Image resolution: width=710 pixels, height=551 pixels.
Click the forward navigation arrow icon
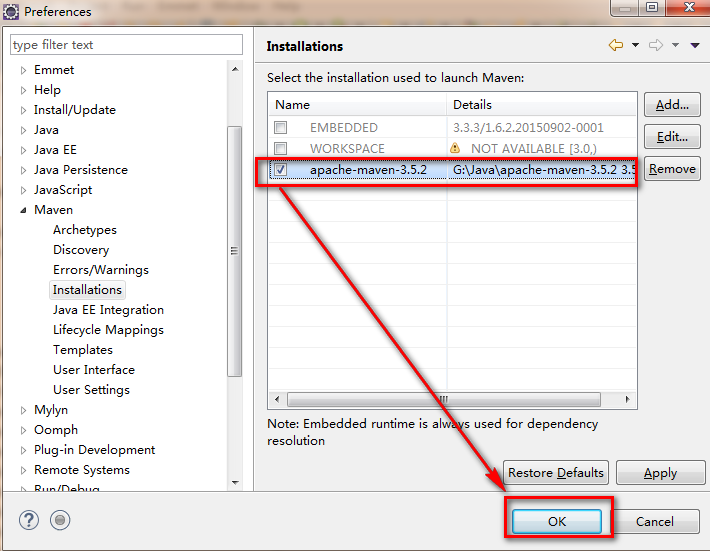point(656,45)
